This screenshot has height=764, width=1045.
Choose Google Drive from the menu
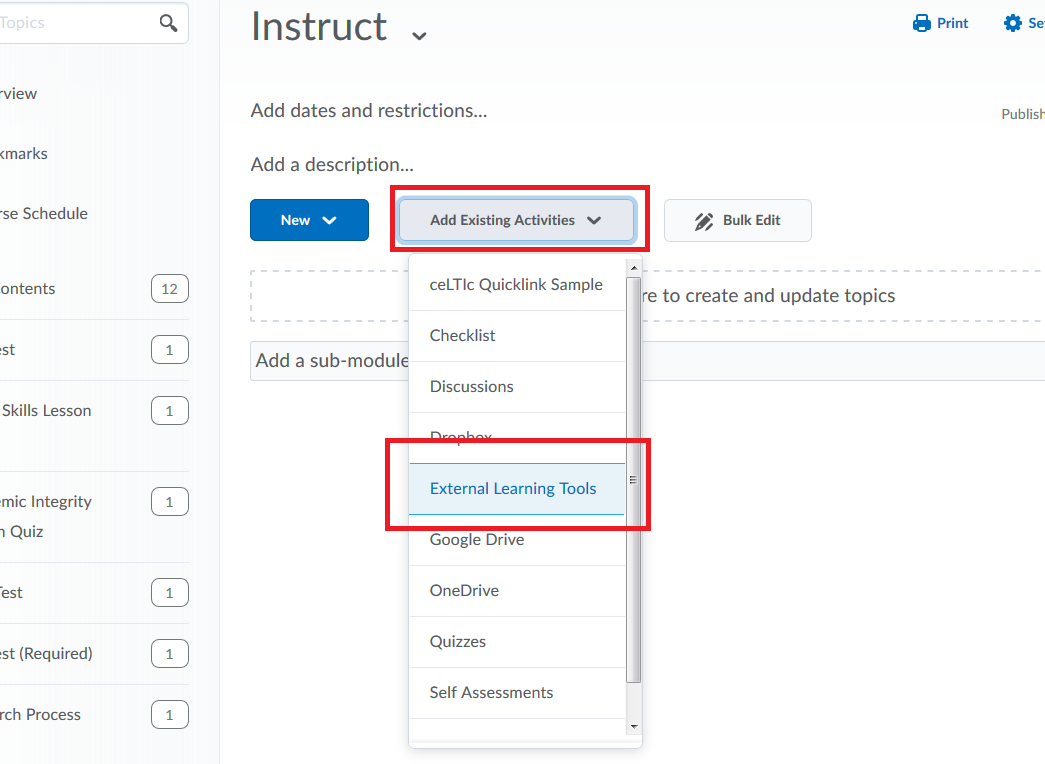(x=475, y=539)
